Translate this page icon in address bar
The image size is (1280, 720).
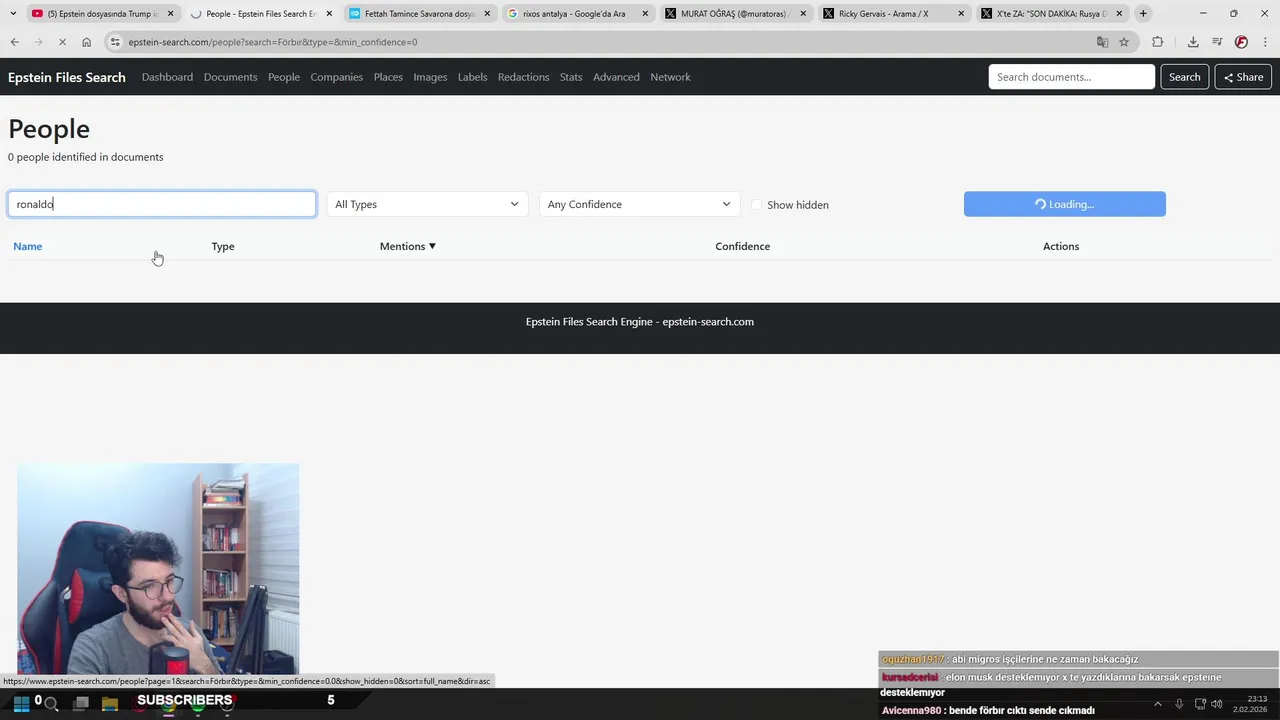click(x=1102, y=42)
